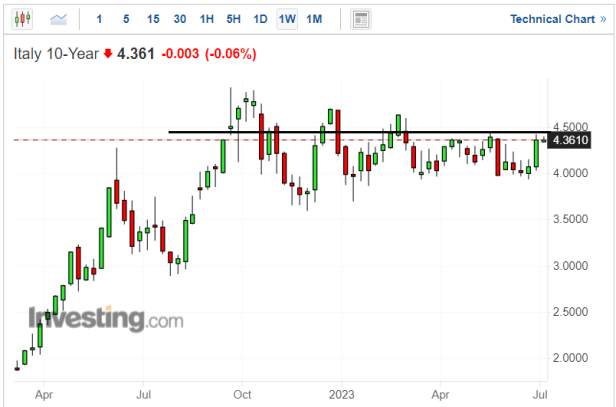This screenshot has height=407, width=616.
Task: Click the 4.0000 y-axis label
Action: 571,173
